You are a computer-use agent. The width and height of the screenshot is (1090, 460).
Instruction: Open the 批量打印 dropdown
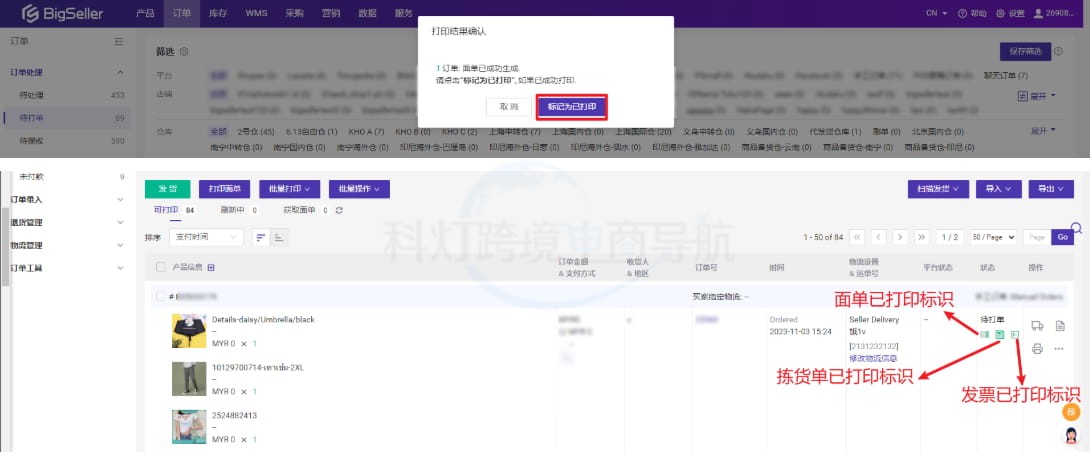[x=289, y=189]
